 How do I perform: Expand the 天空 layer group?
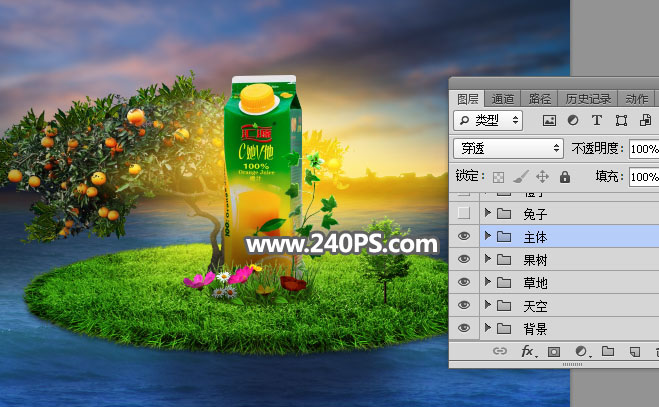click(488, 306)
